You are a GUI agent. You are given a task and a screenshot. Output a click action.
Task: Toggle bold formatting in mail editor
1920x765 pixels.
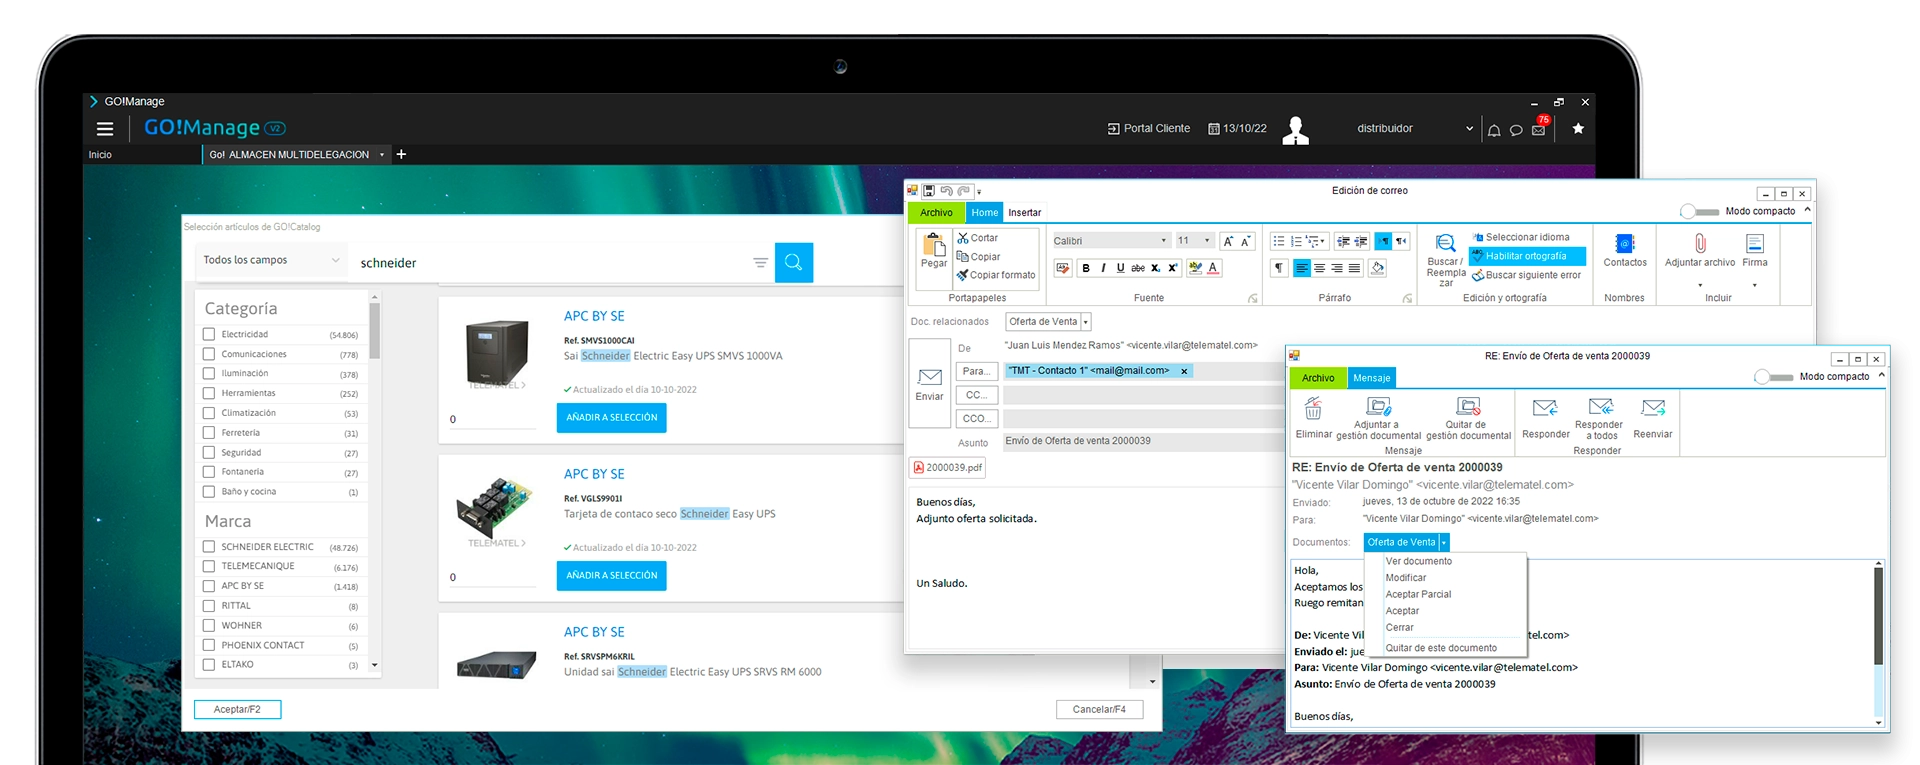(x=1086, y=268)
